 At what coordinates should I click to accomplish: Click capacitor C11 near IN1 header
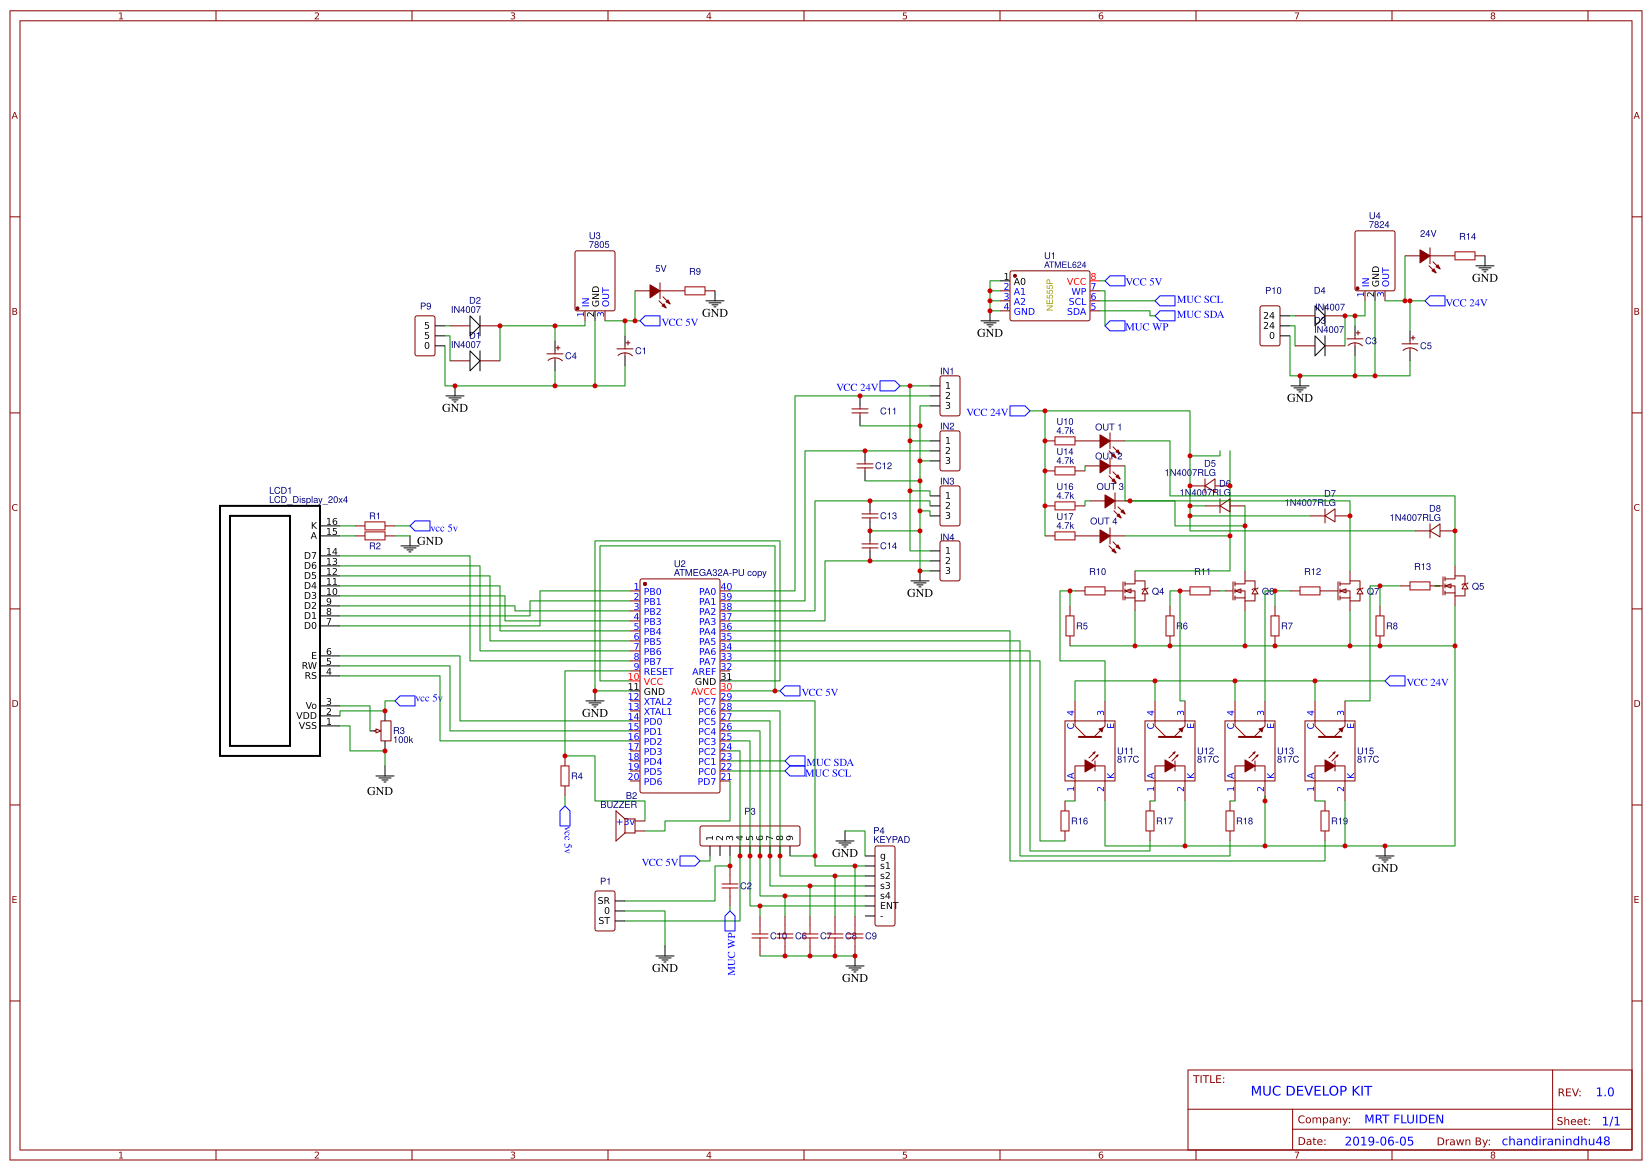(862, 411)
